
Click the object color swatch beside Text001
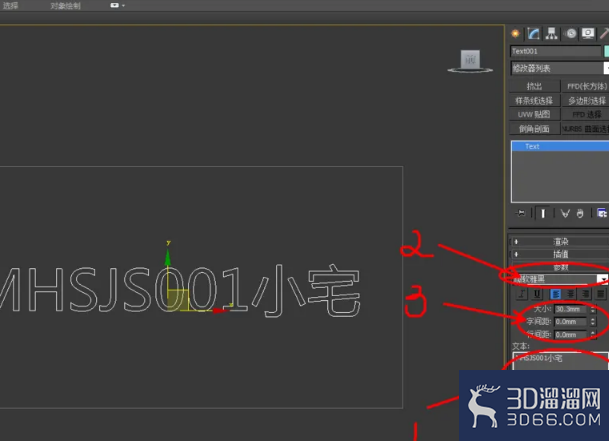606,51
